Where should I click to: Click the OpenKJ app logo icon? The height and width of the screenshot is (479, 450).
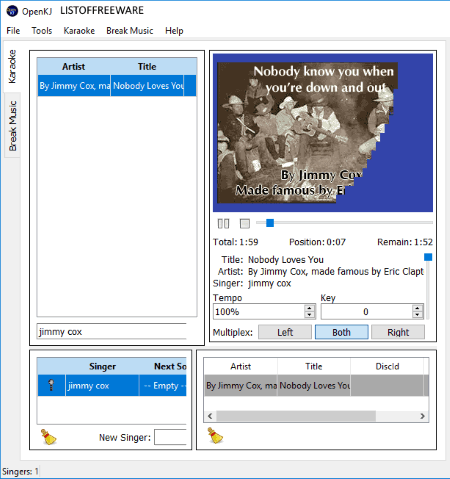12,11
